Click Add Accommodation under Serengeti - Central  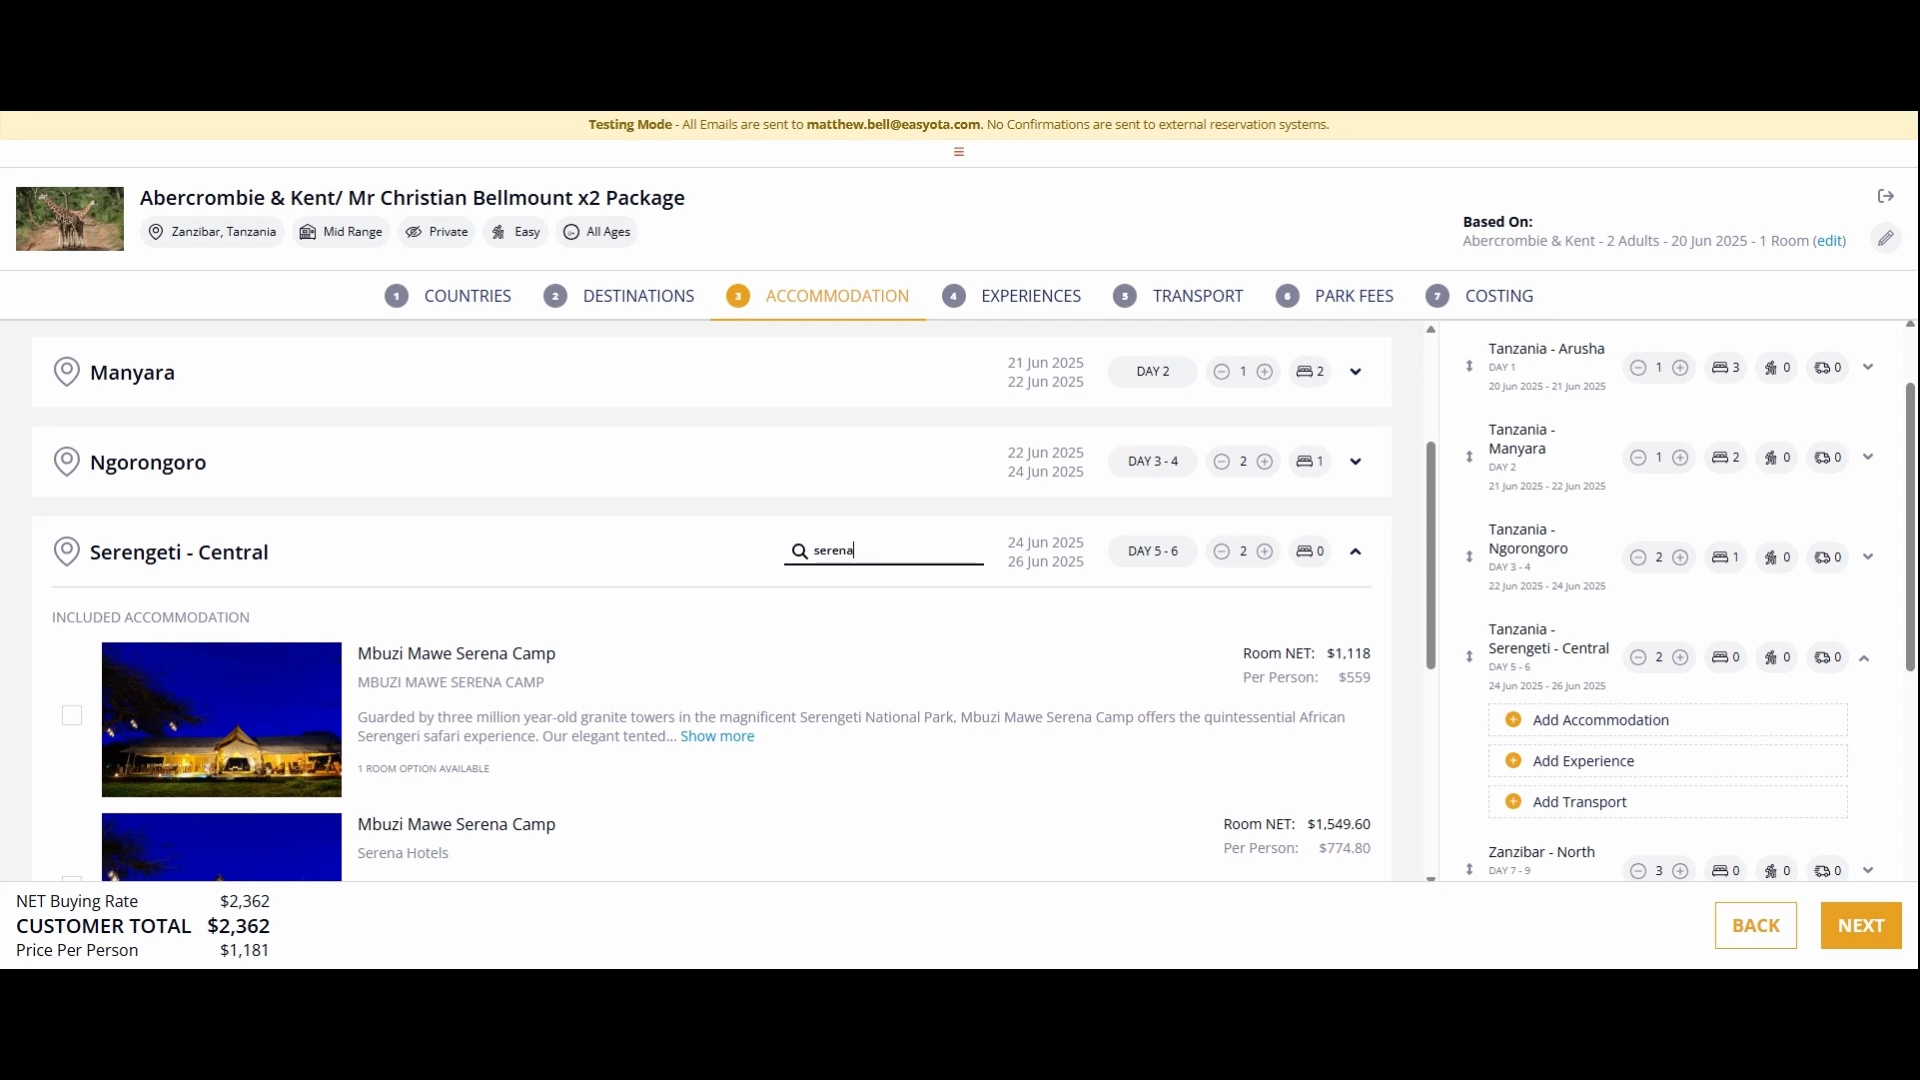click(1668, 720)
